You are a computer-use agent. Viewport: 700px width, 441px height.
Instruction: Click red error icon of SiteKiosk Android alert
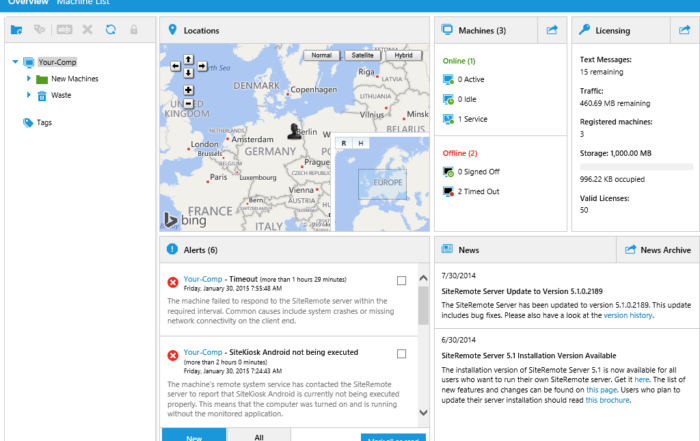[x=173, y=355]
